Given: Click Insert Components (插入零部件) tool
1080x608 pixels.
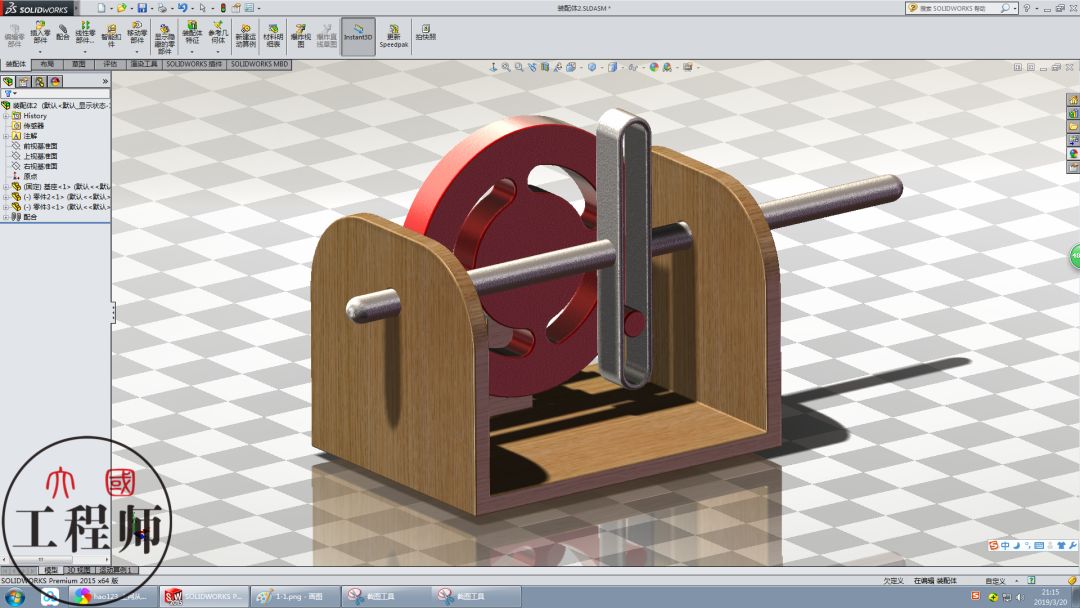Looking at the screenshot, I should coord(41,34).
